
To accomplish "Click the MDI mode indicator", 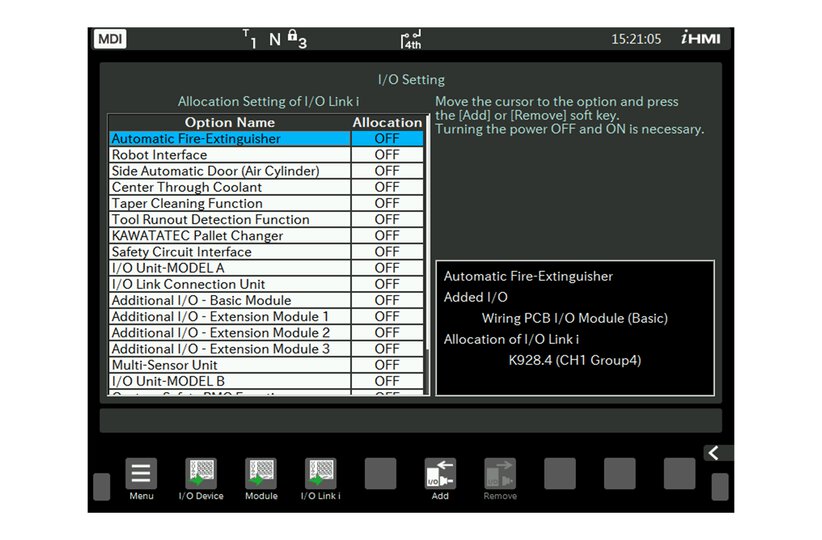I will 110,39.
